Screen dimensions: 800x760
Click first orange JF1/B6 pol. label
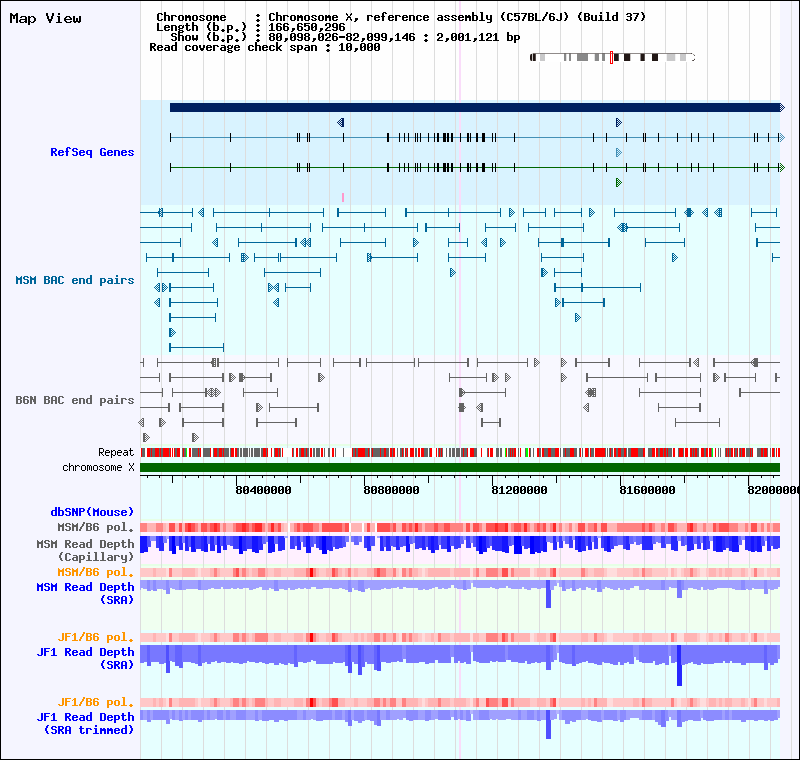(x=95, y=637)
